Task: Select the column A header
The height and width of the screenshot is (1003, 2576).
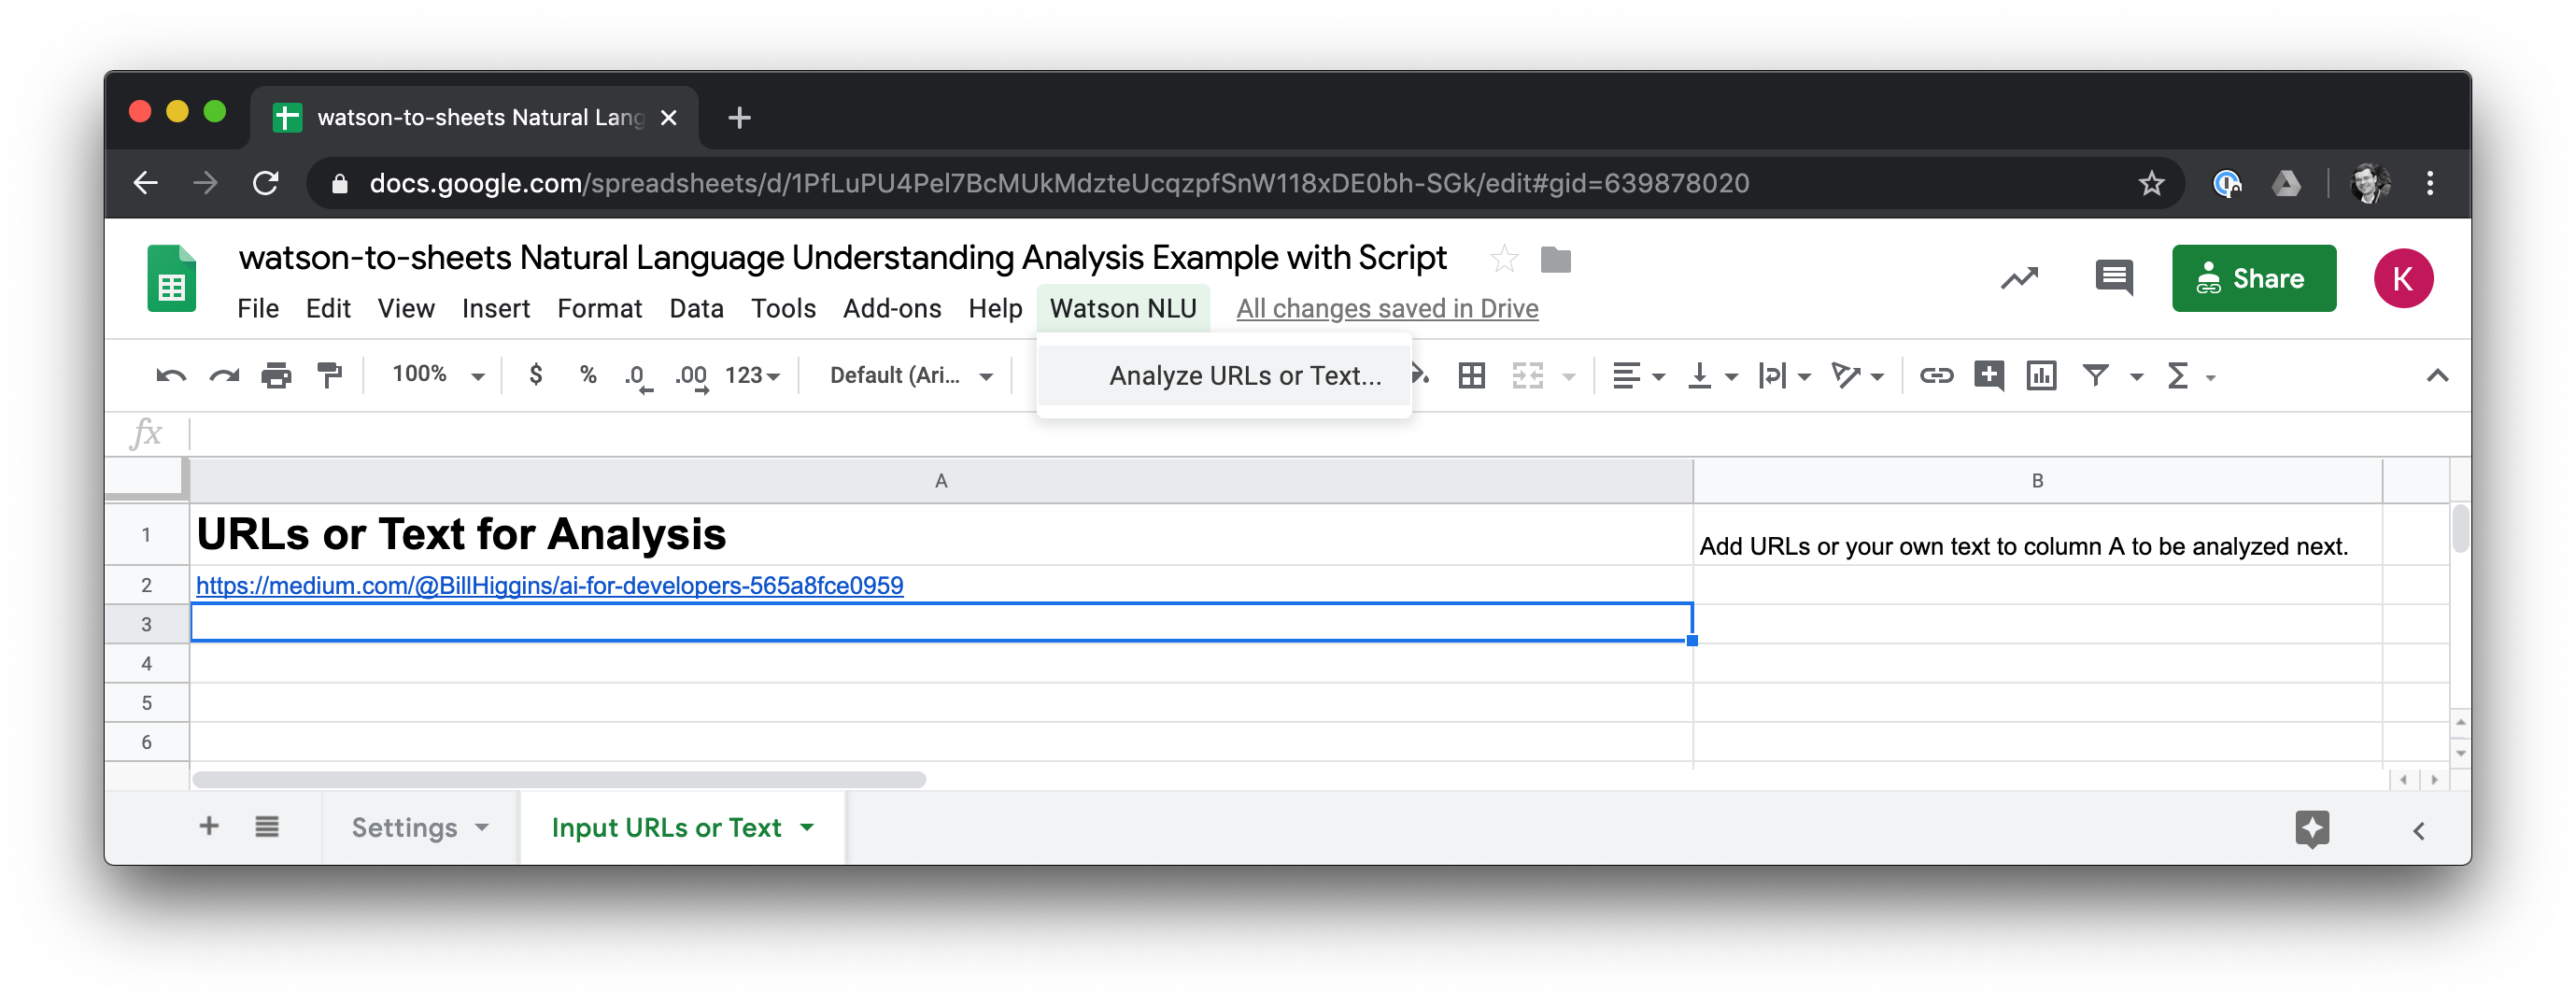Action: point(941,481)
